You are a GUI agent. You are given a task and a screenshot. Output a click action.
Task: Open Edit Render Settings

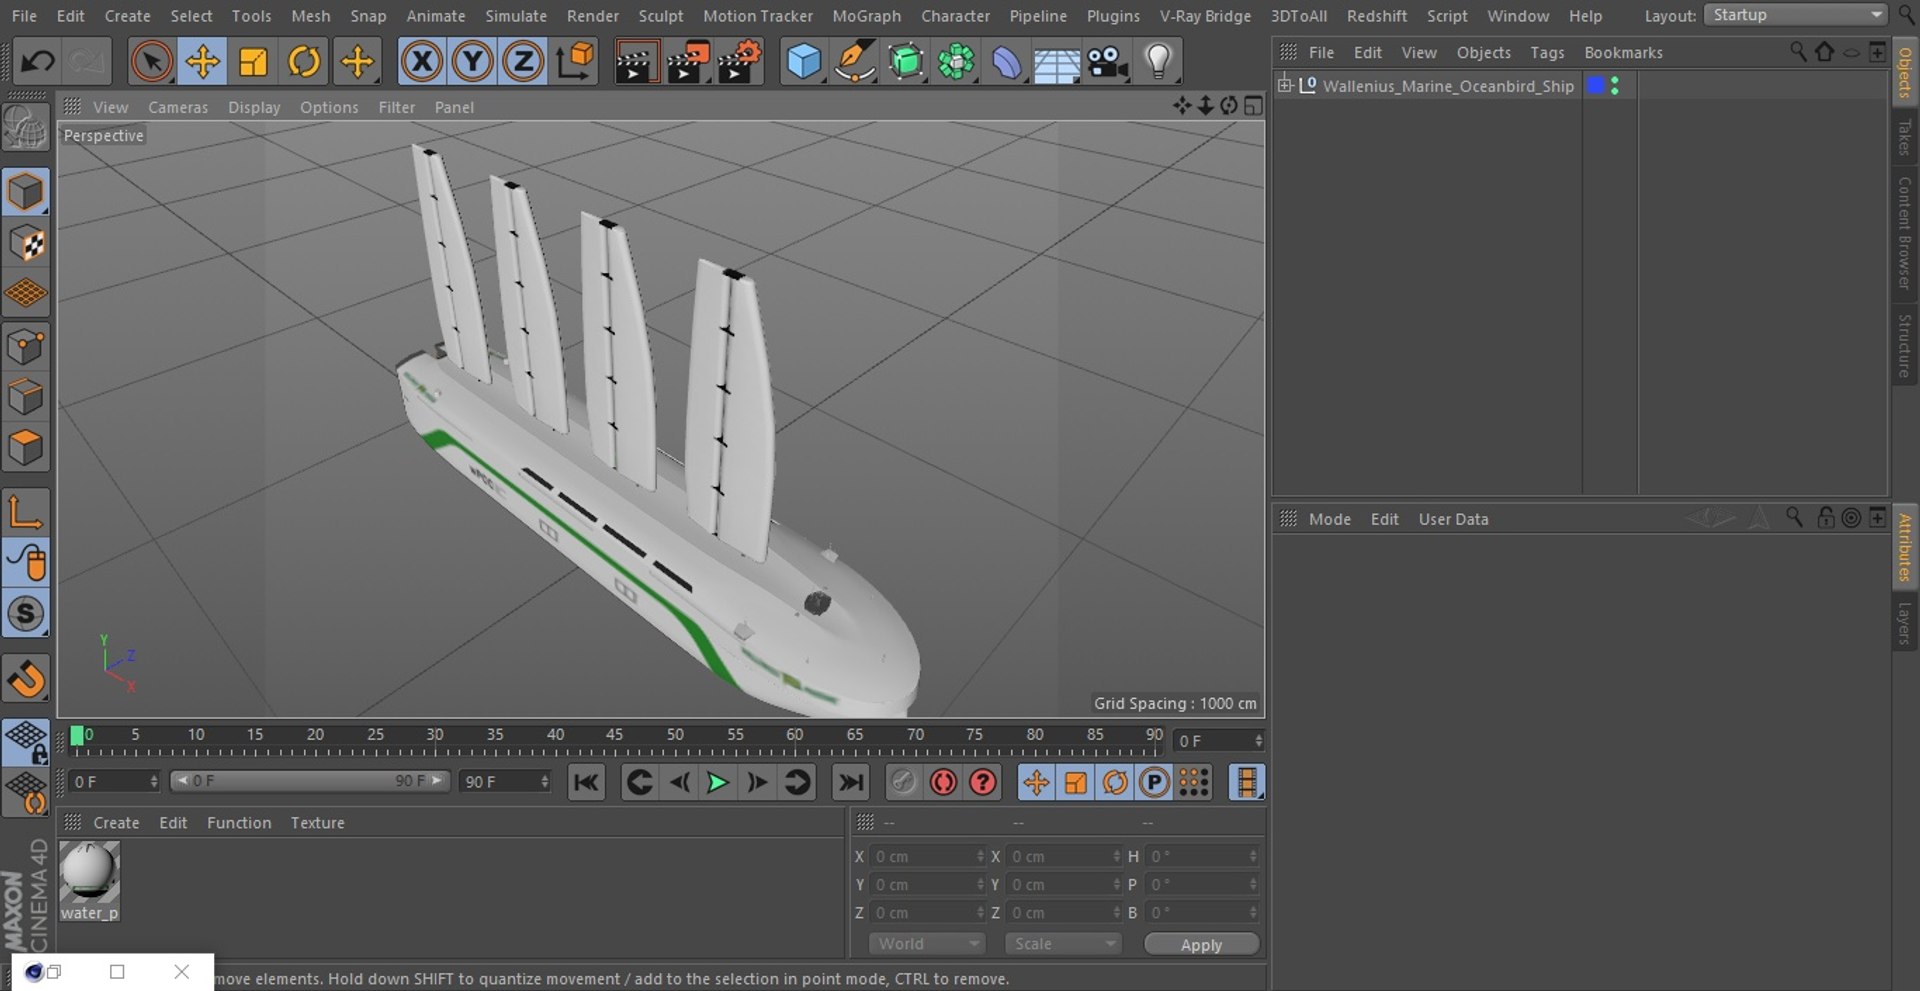pyautogui.click(x=740, y=62)
